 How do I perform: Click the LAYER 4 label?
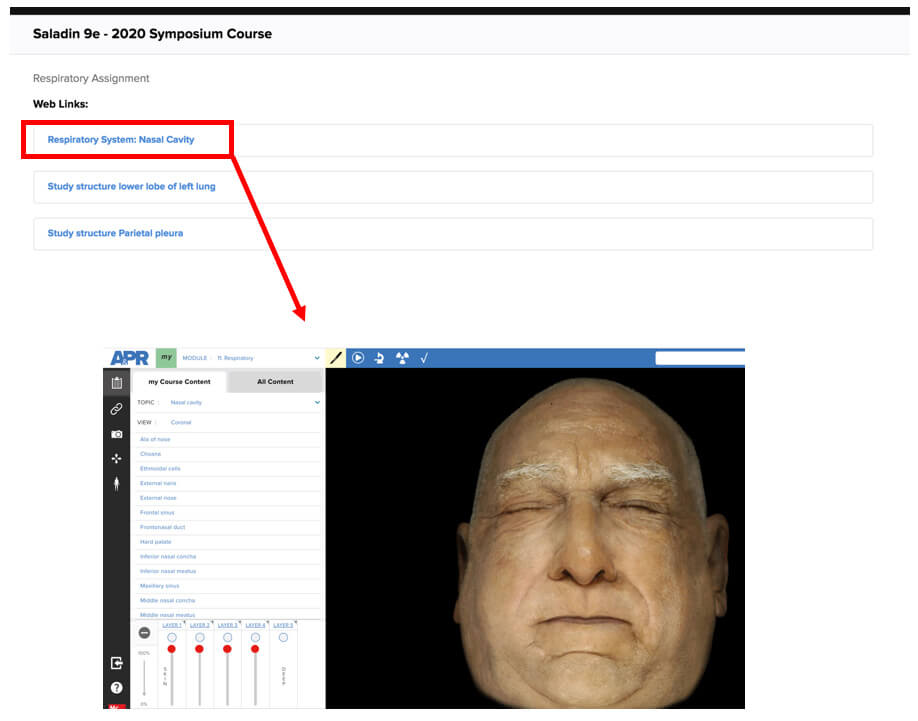click(255, 625)
